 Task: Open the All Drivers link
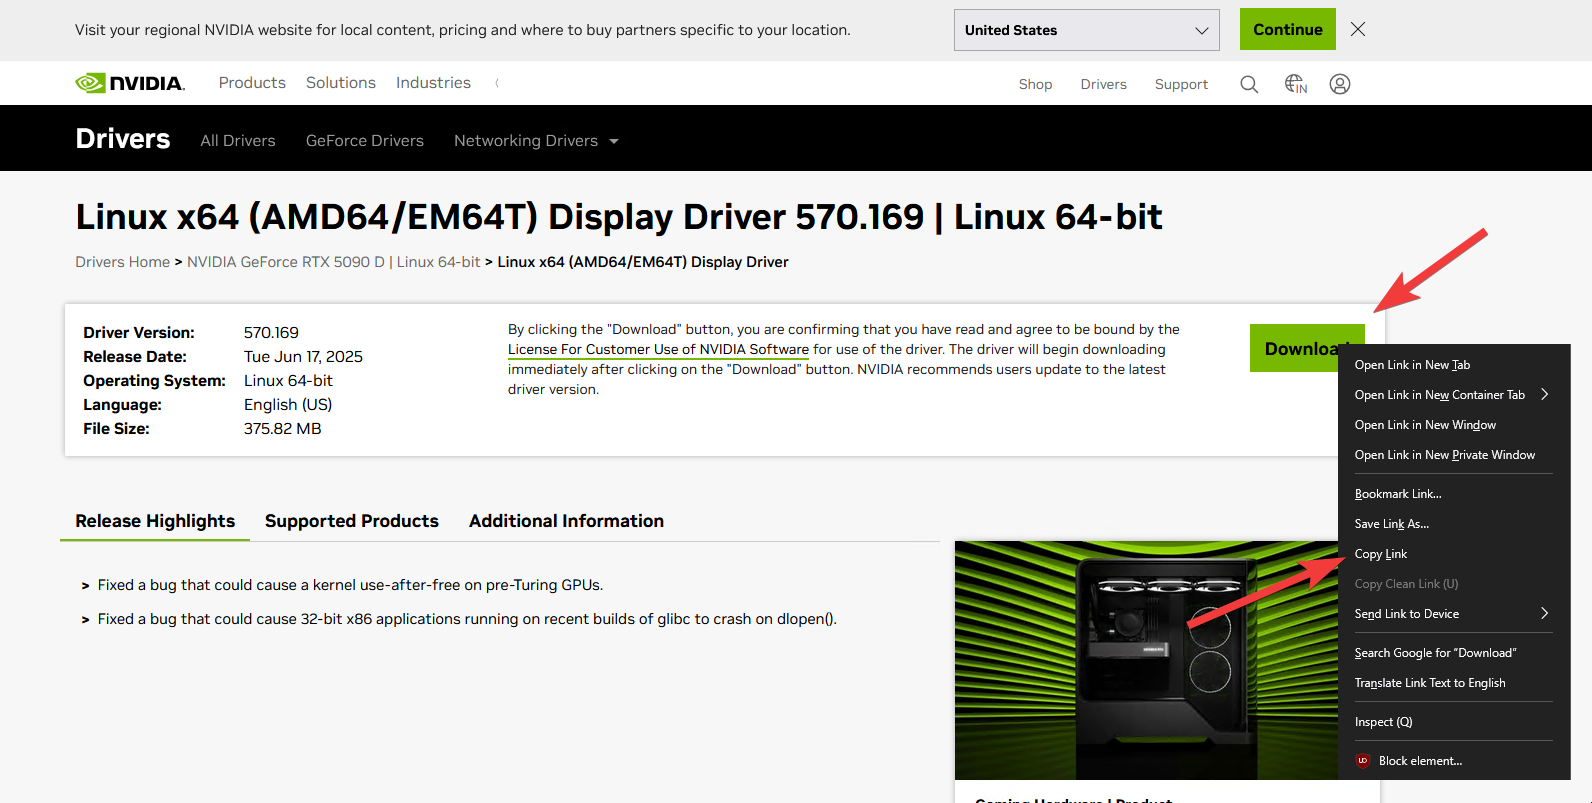(238, 141)
